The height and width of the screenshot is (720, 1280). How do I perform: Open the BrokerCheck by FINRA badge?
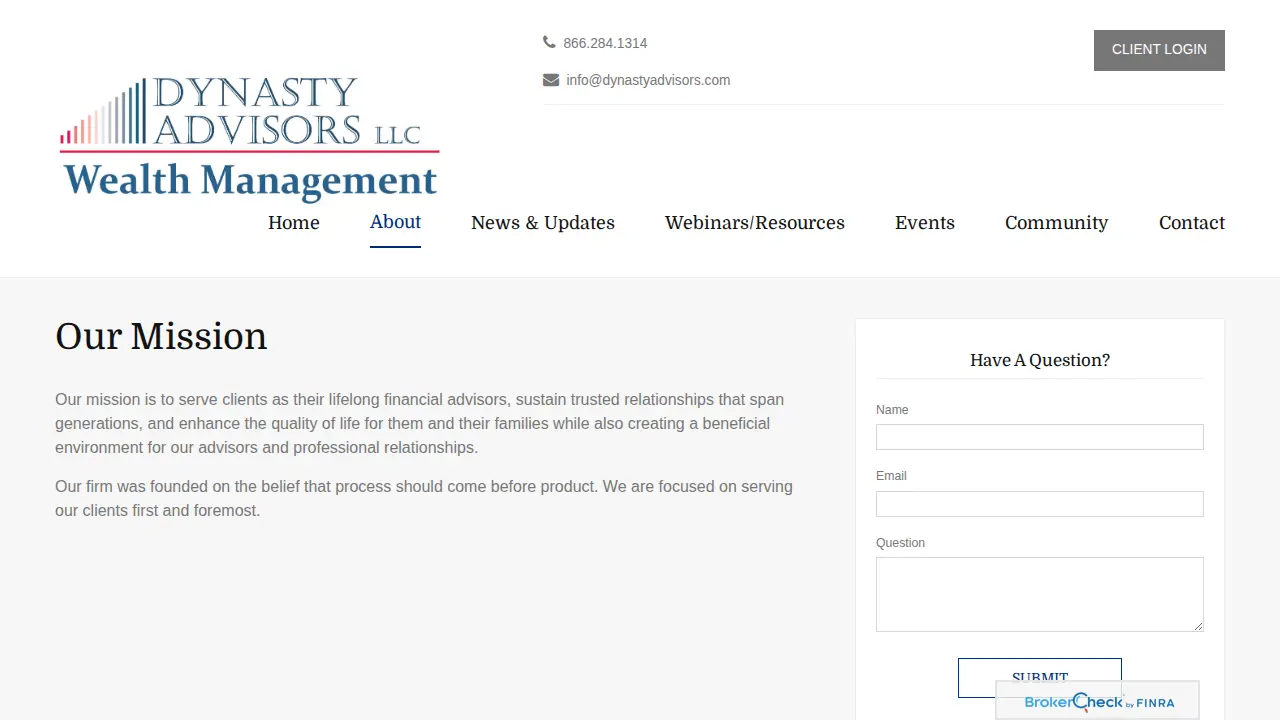[1098, 701]
